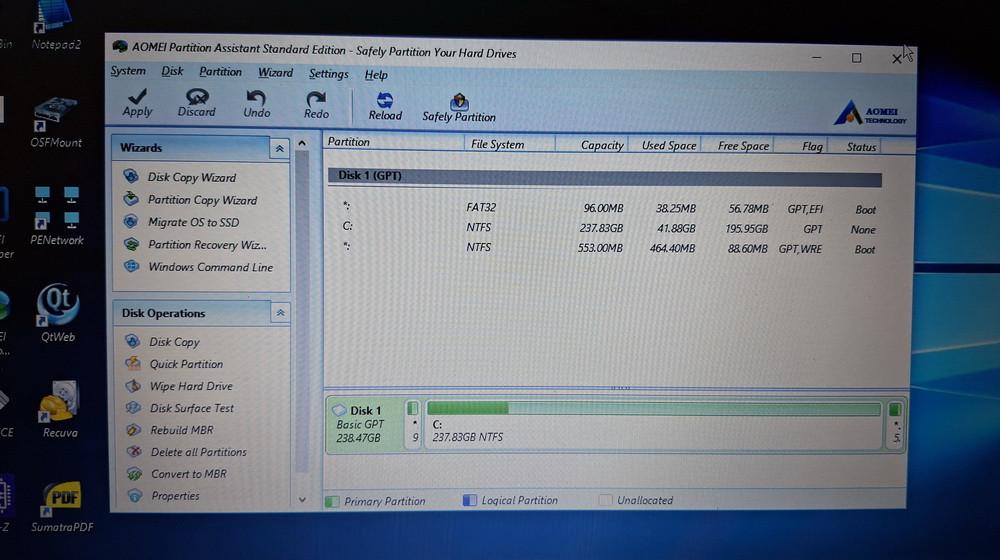Click the Logical Partition legend swatch
This screenshot has width=1000, height=560.
(469, 501)
